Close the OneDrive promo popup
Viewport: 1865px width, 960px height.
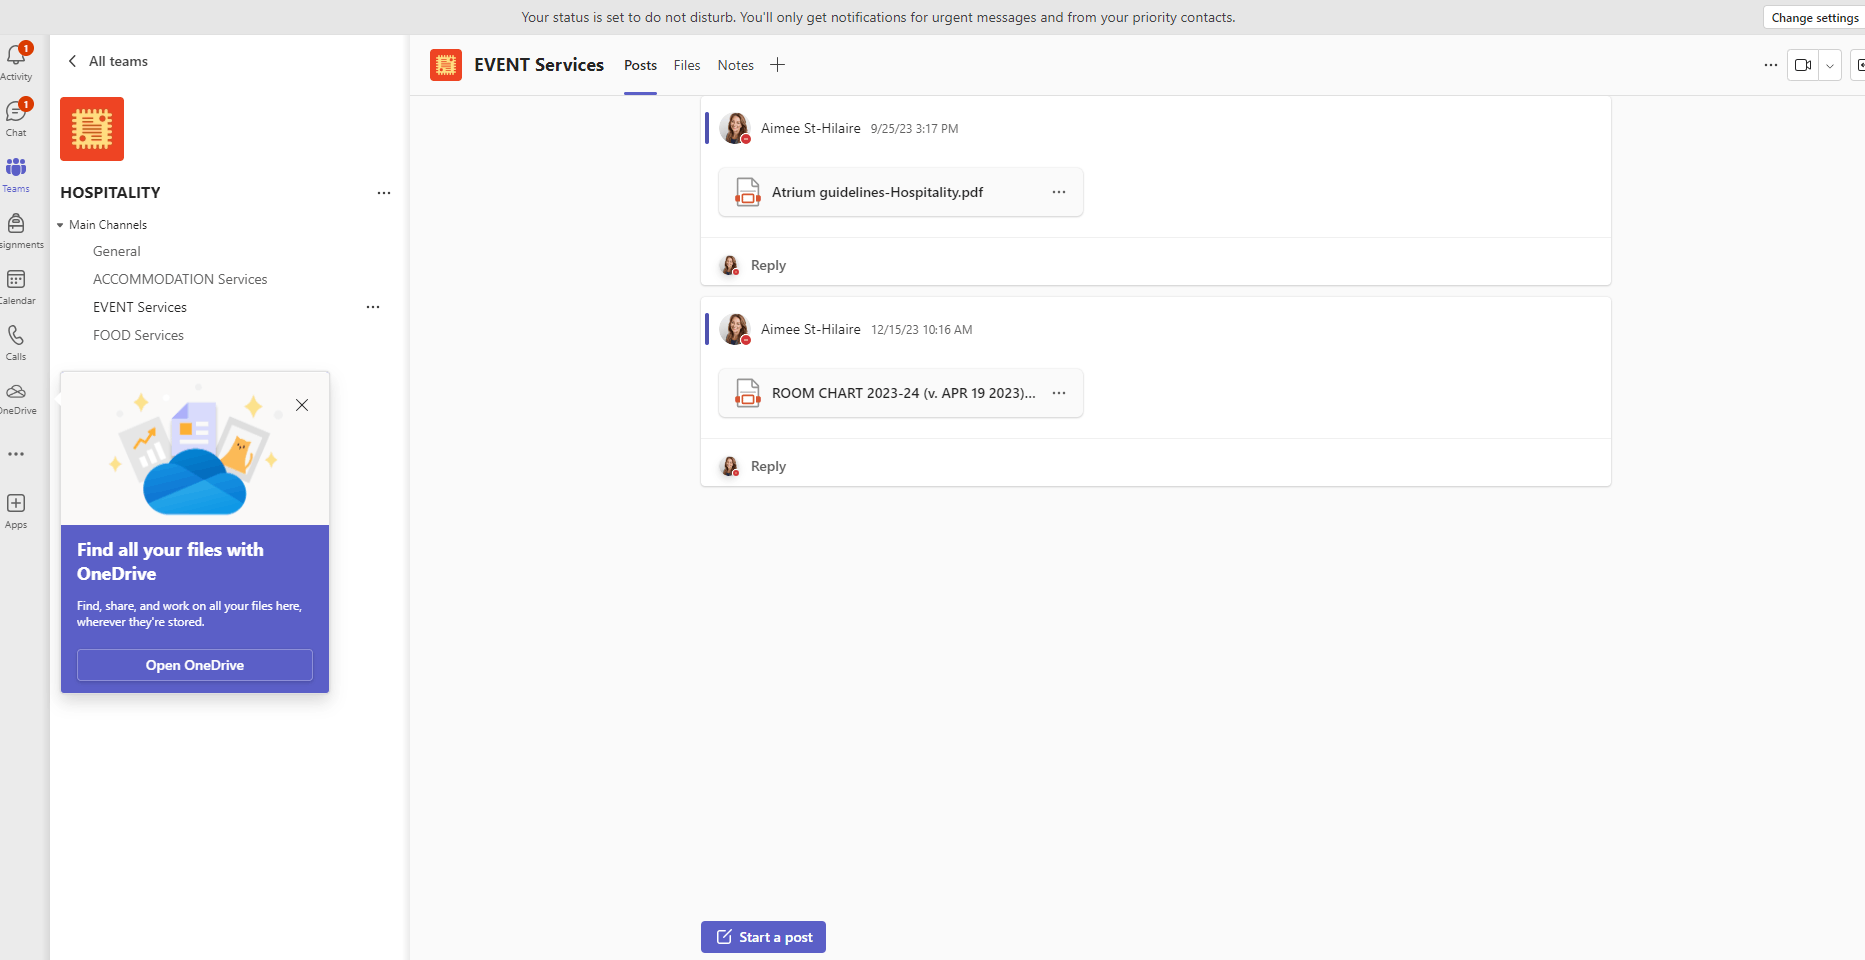pyautogui.click(x=302, y=405)
